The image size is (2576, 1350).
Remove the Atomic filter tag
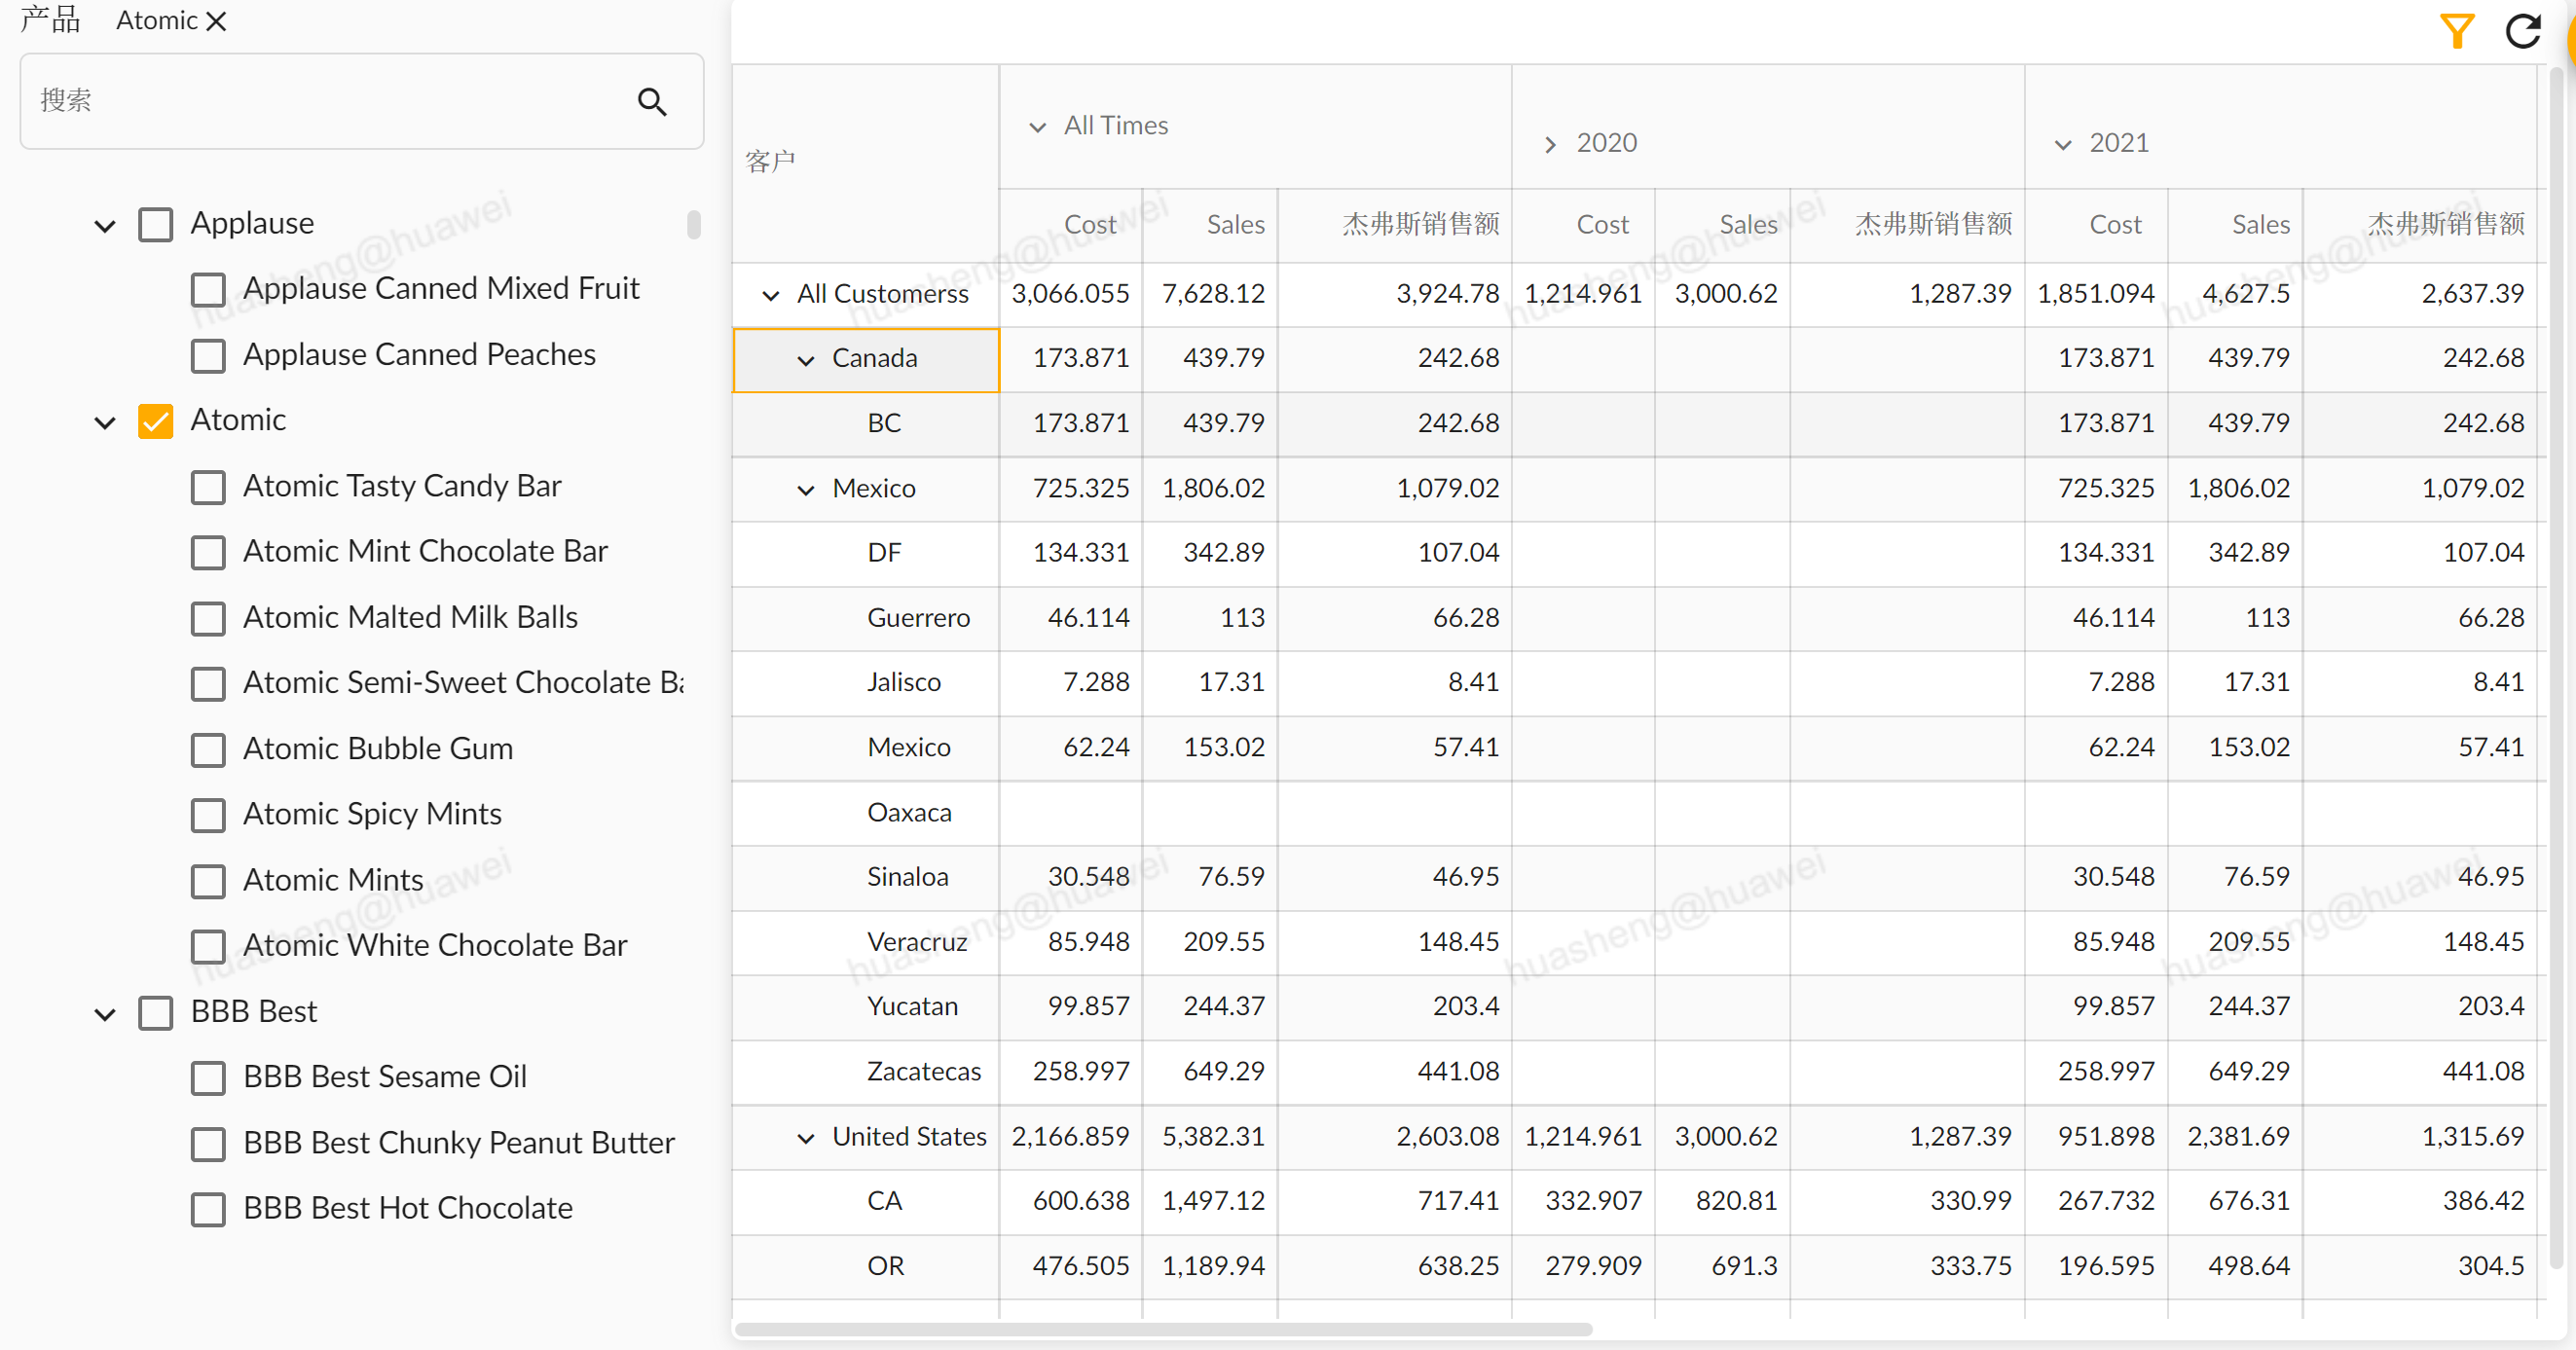point(216,21)
